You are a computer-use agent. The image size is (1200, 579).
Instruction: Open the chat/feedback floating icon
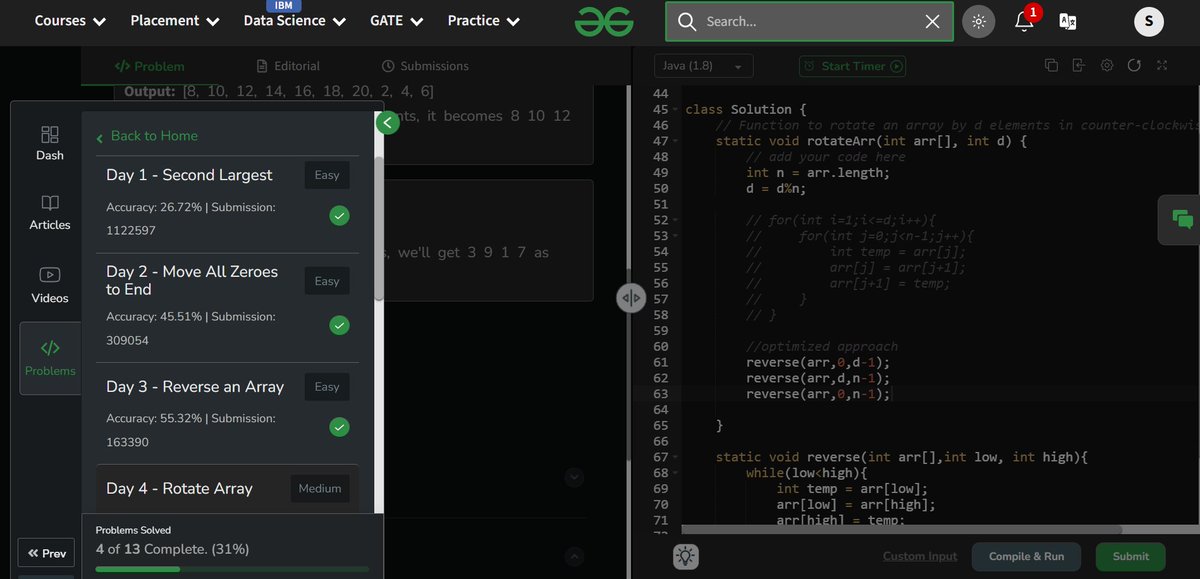click(1182, 220)
